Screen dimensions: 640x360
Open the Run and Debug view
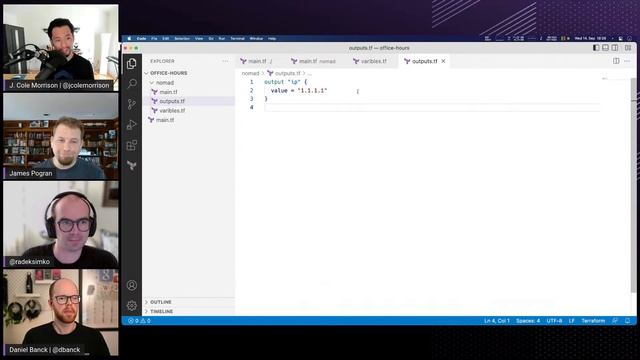(131, 124)
